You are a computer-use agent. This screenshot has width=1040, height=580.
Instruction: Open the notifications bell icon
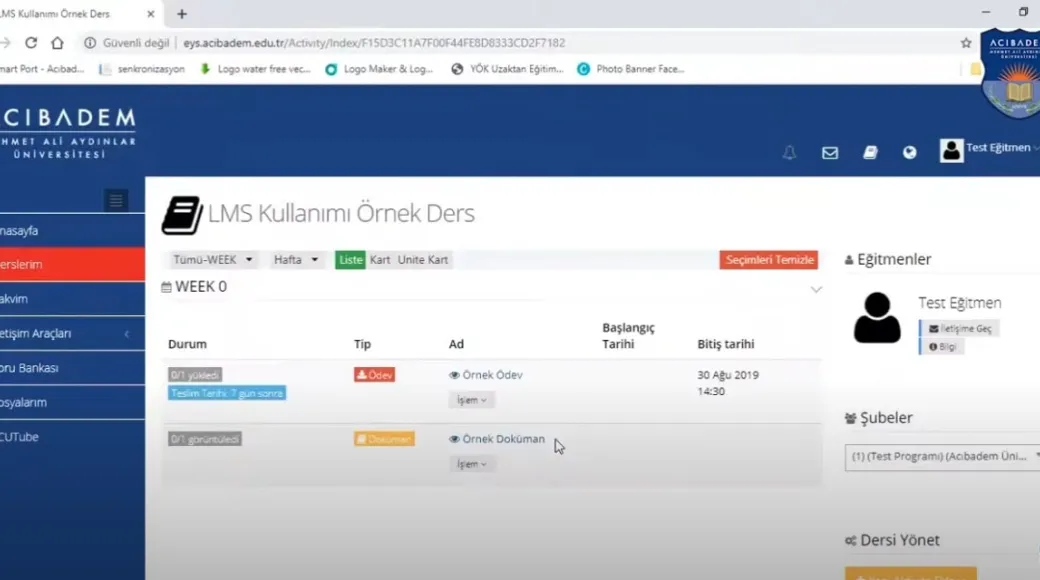[x=789, y=153]
